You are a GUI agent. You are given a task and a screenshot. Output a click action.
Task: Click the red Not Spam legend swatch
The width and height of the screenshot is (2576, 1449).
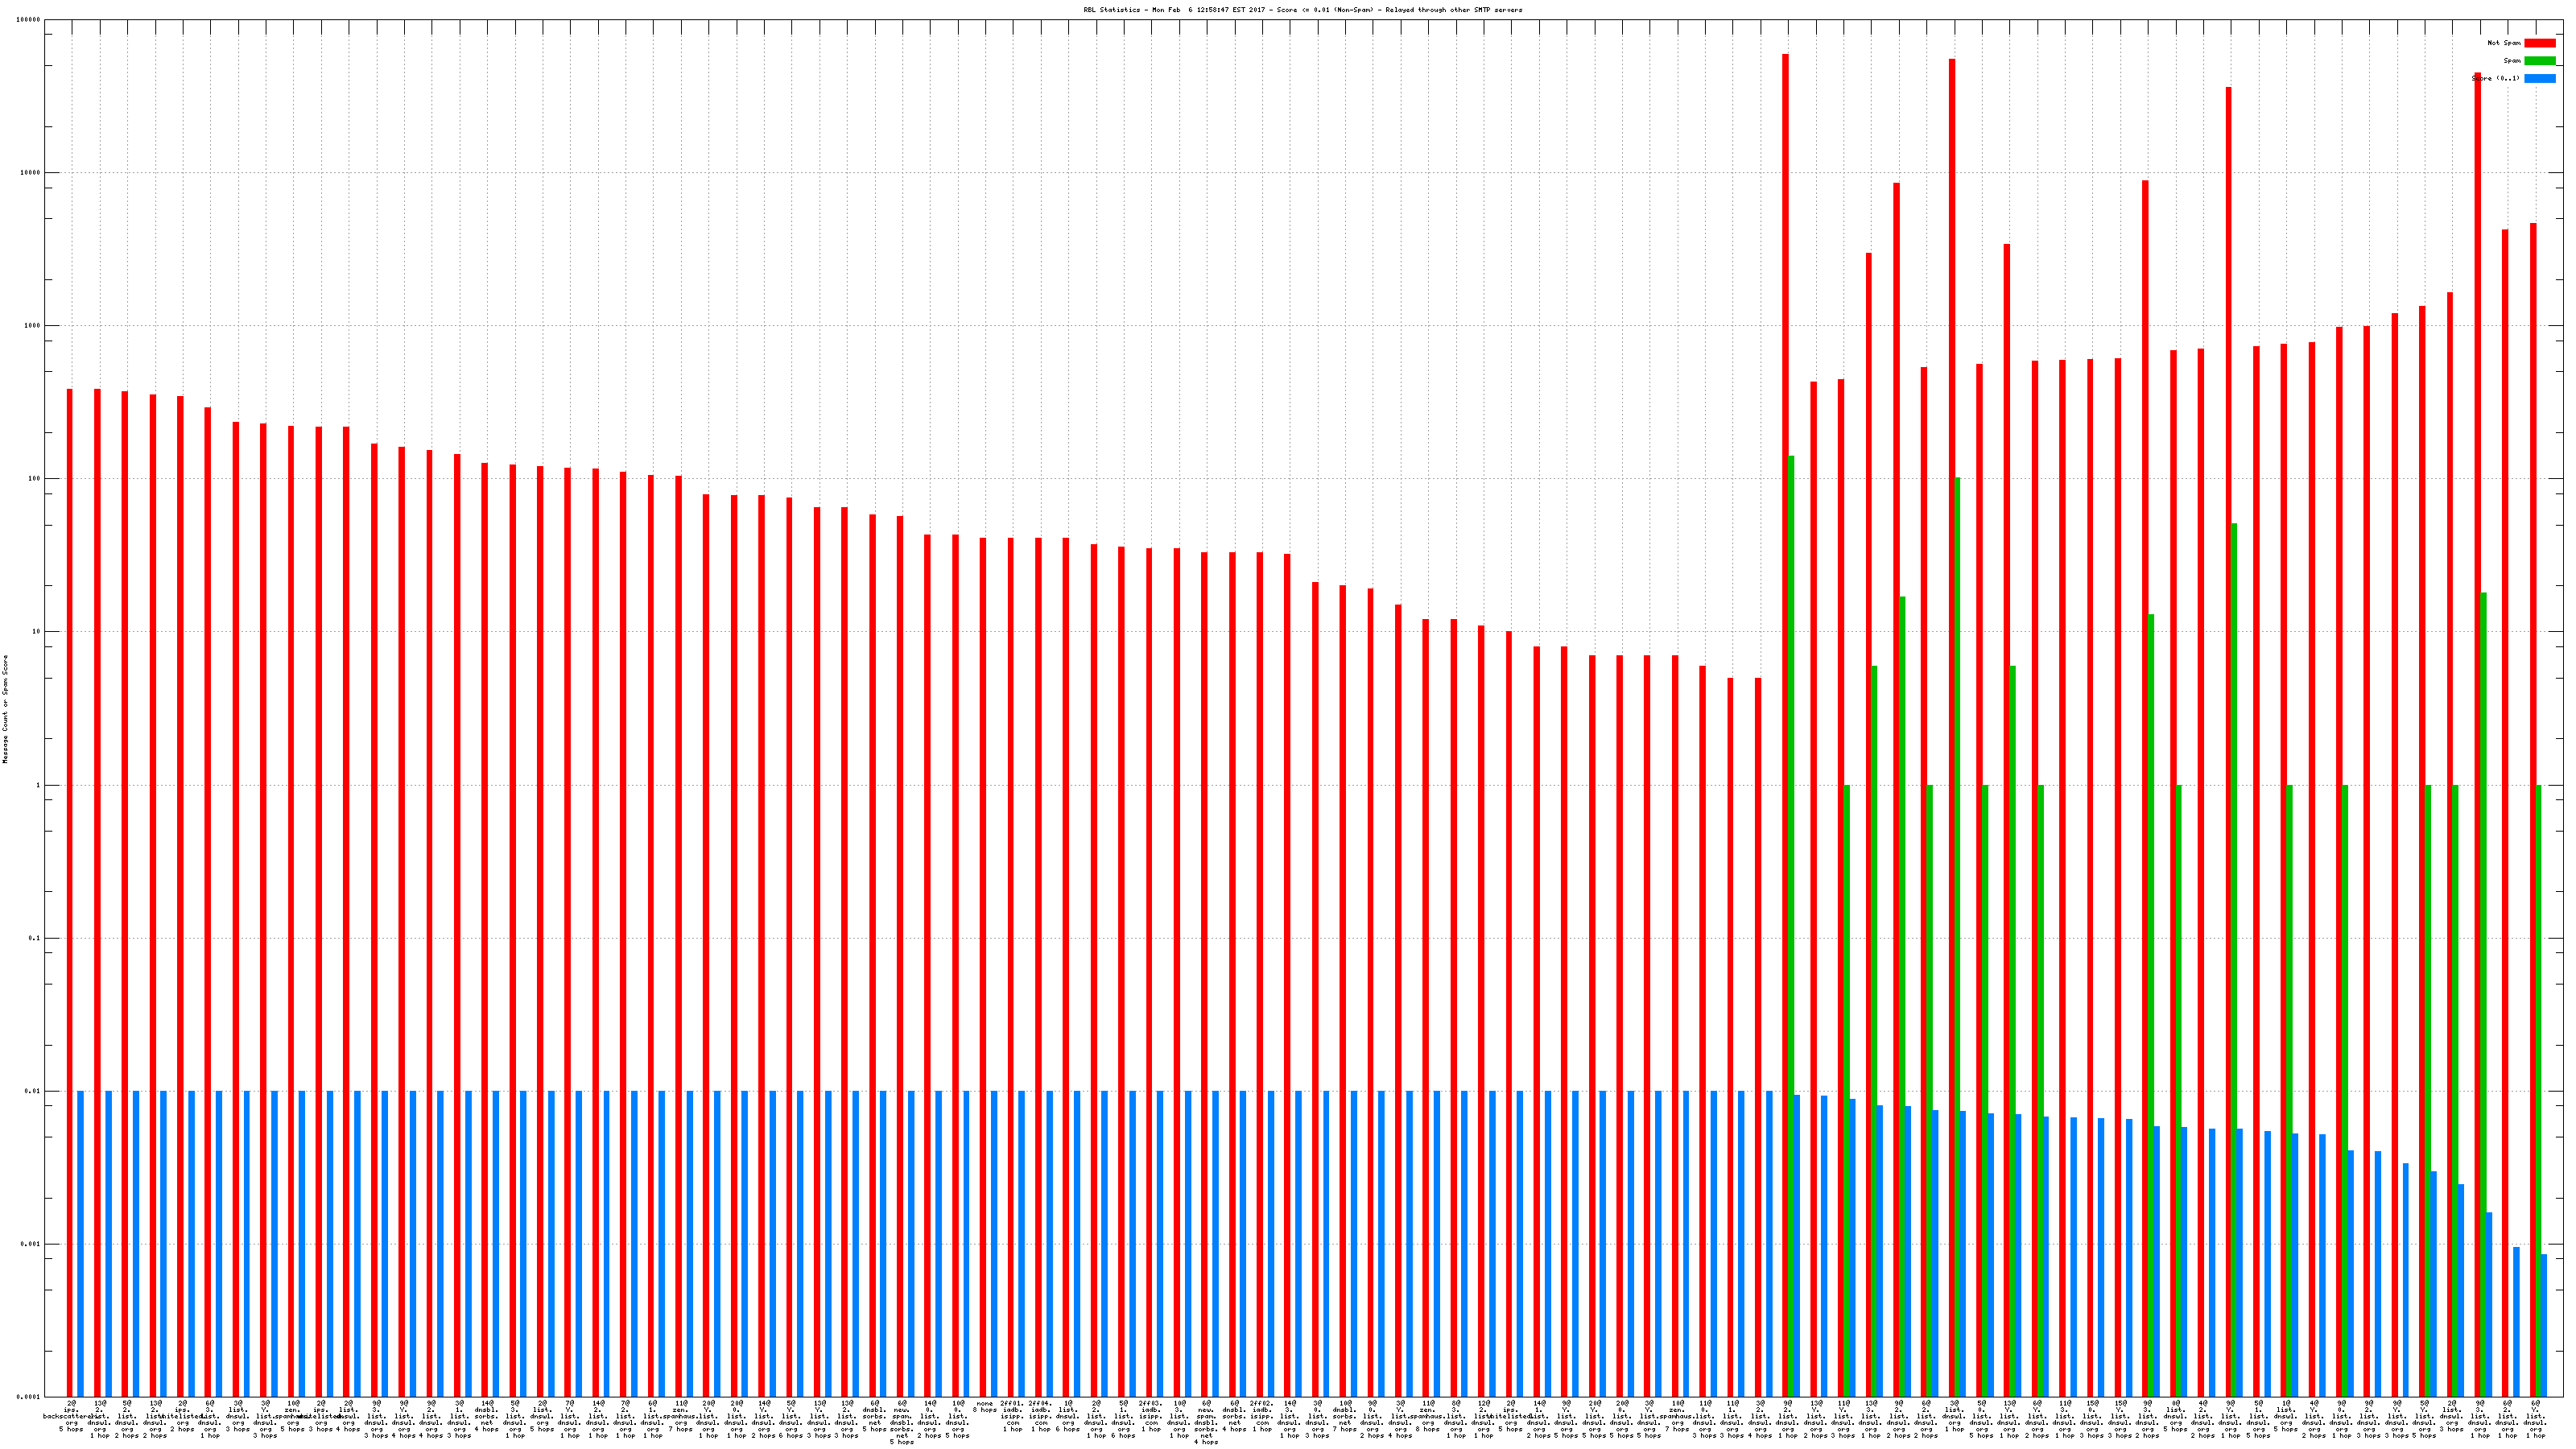pos(2539,43)
